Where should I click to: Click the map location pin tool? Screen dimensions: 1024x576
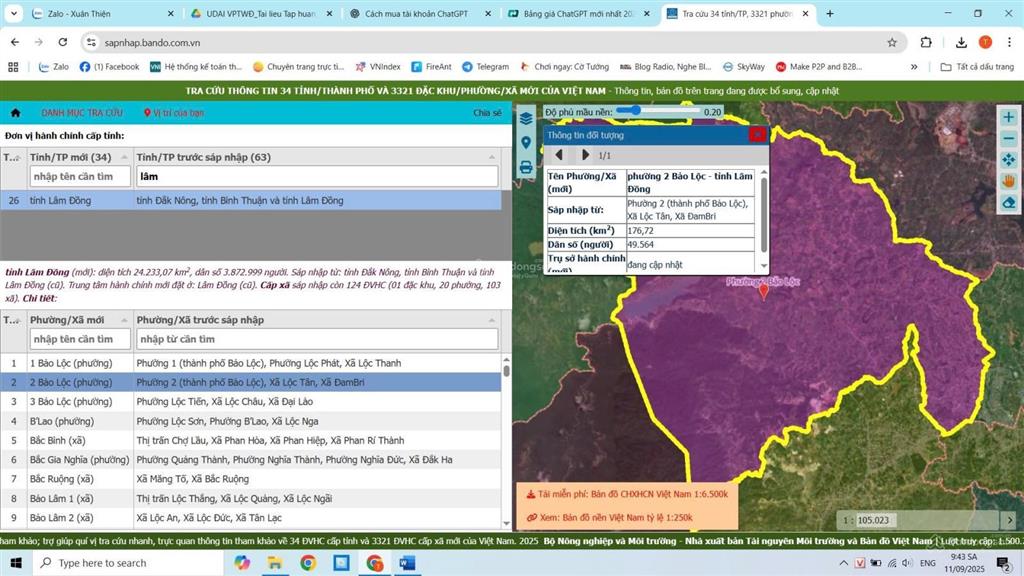(x=526, y=143)
